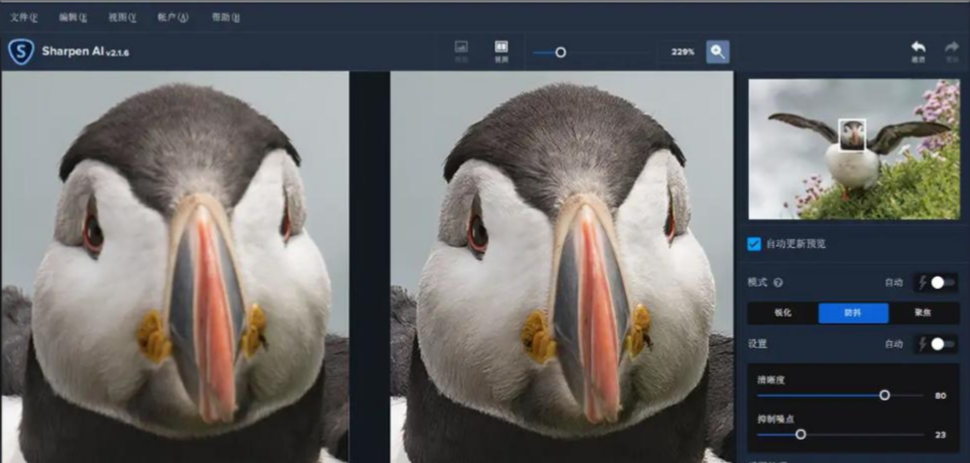
Task: Open the 帮助 menu
Action: 226,17
